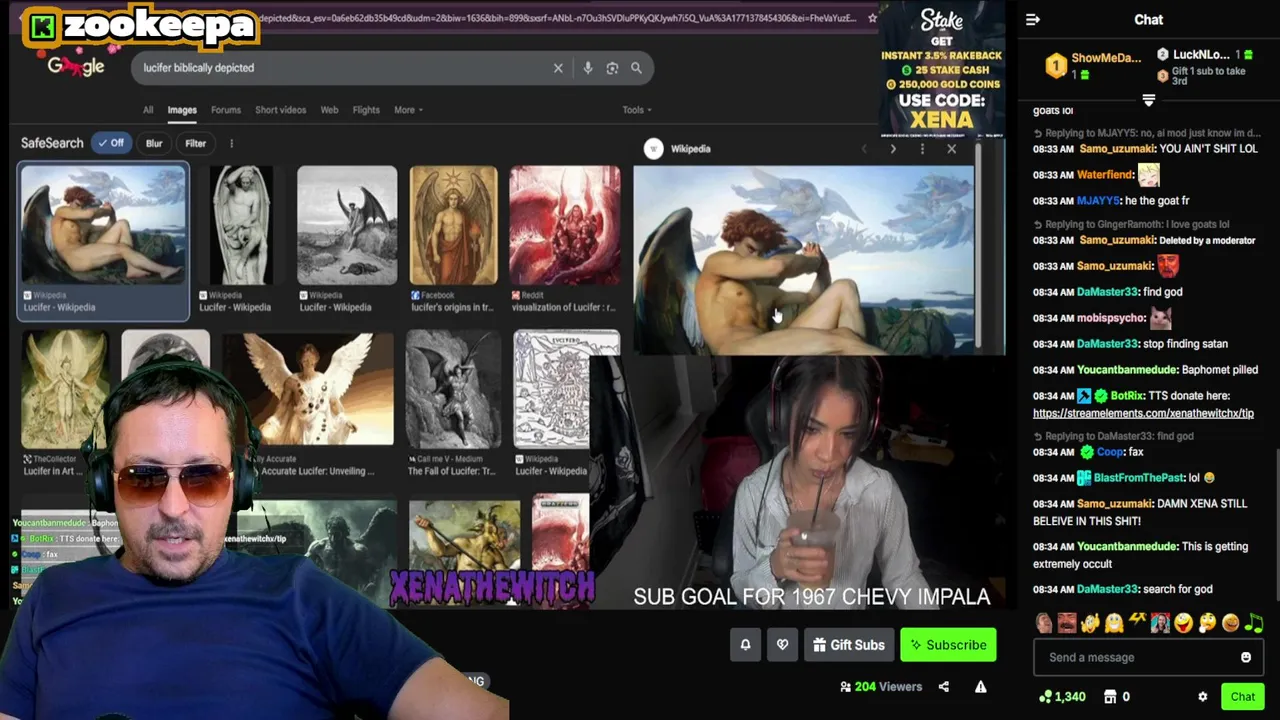The image size is (1280, 720).
Task: Open the streamelements tip link in chat
Action: click(x=1143, y=413)
